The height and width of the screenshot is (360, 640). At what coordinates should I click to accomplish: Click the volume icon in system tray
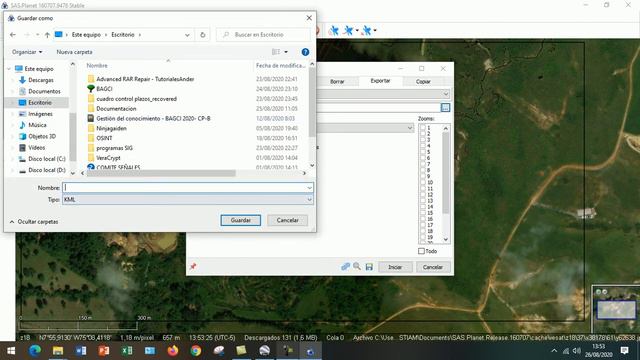pos(576,351)
